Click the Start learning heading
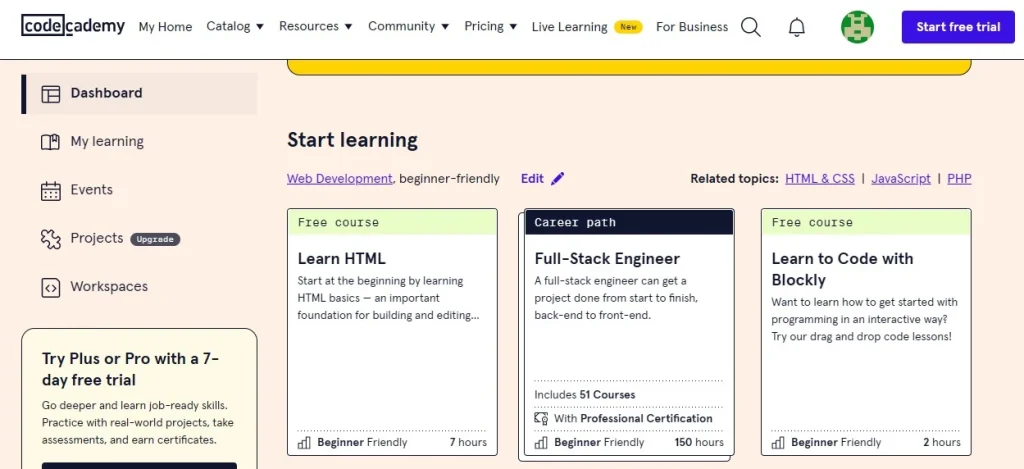 (x=353, y=140)
